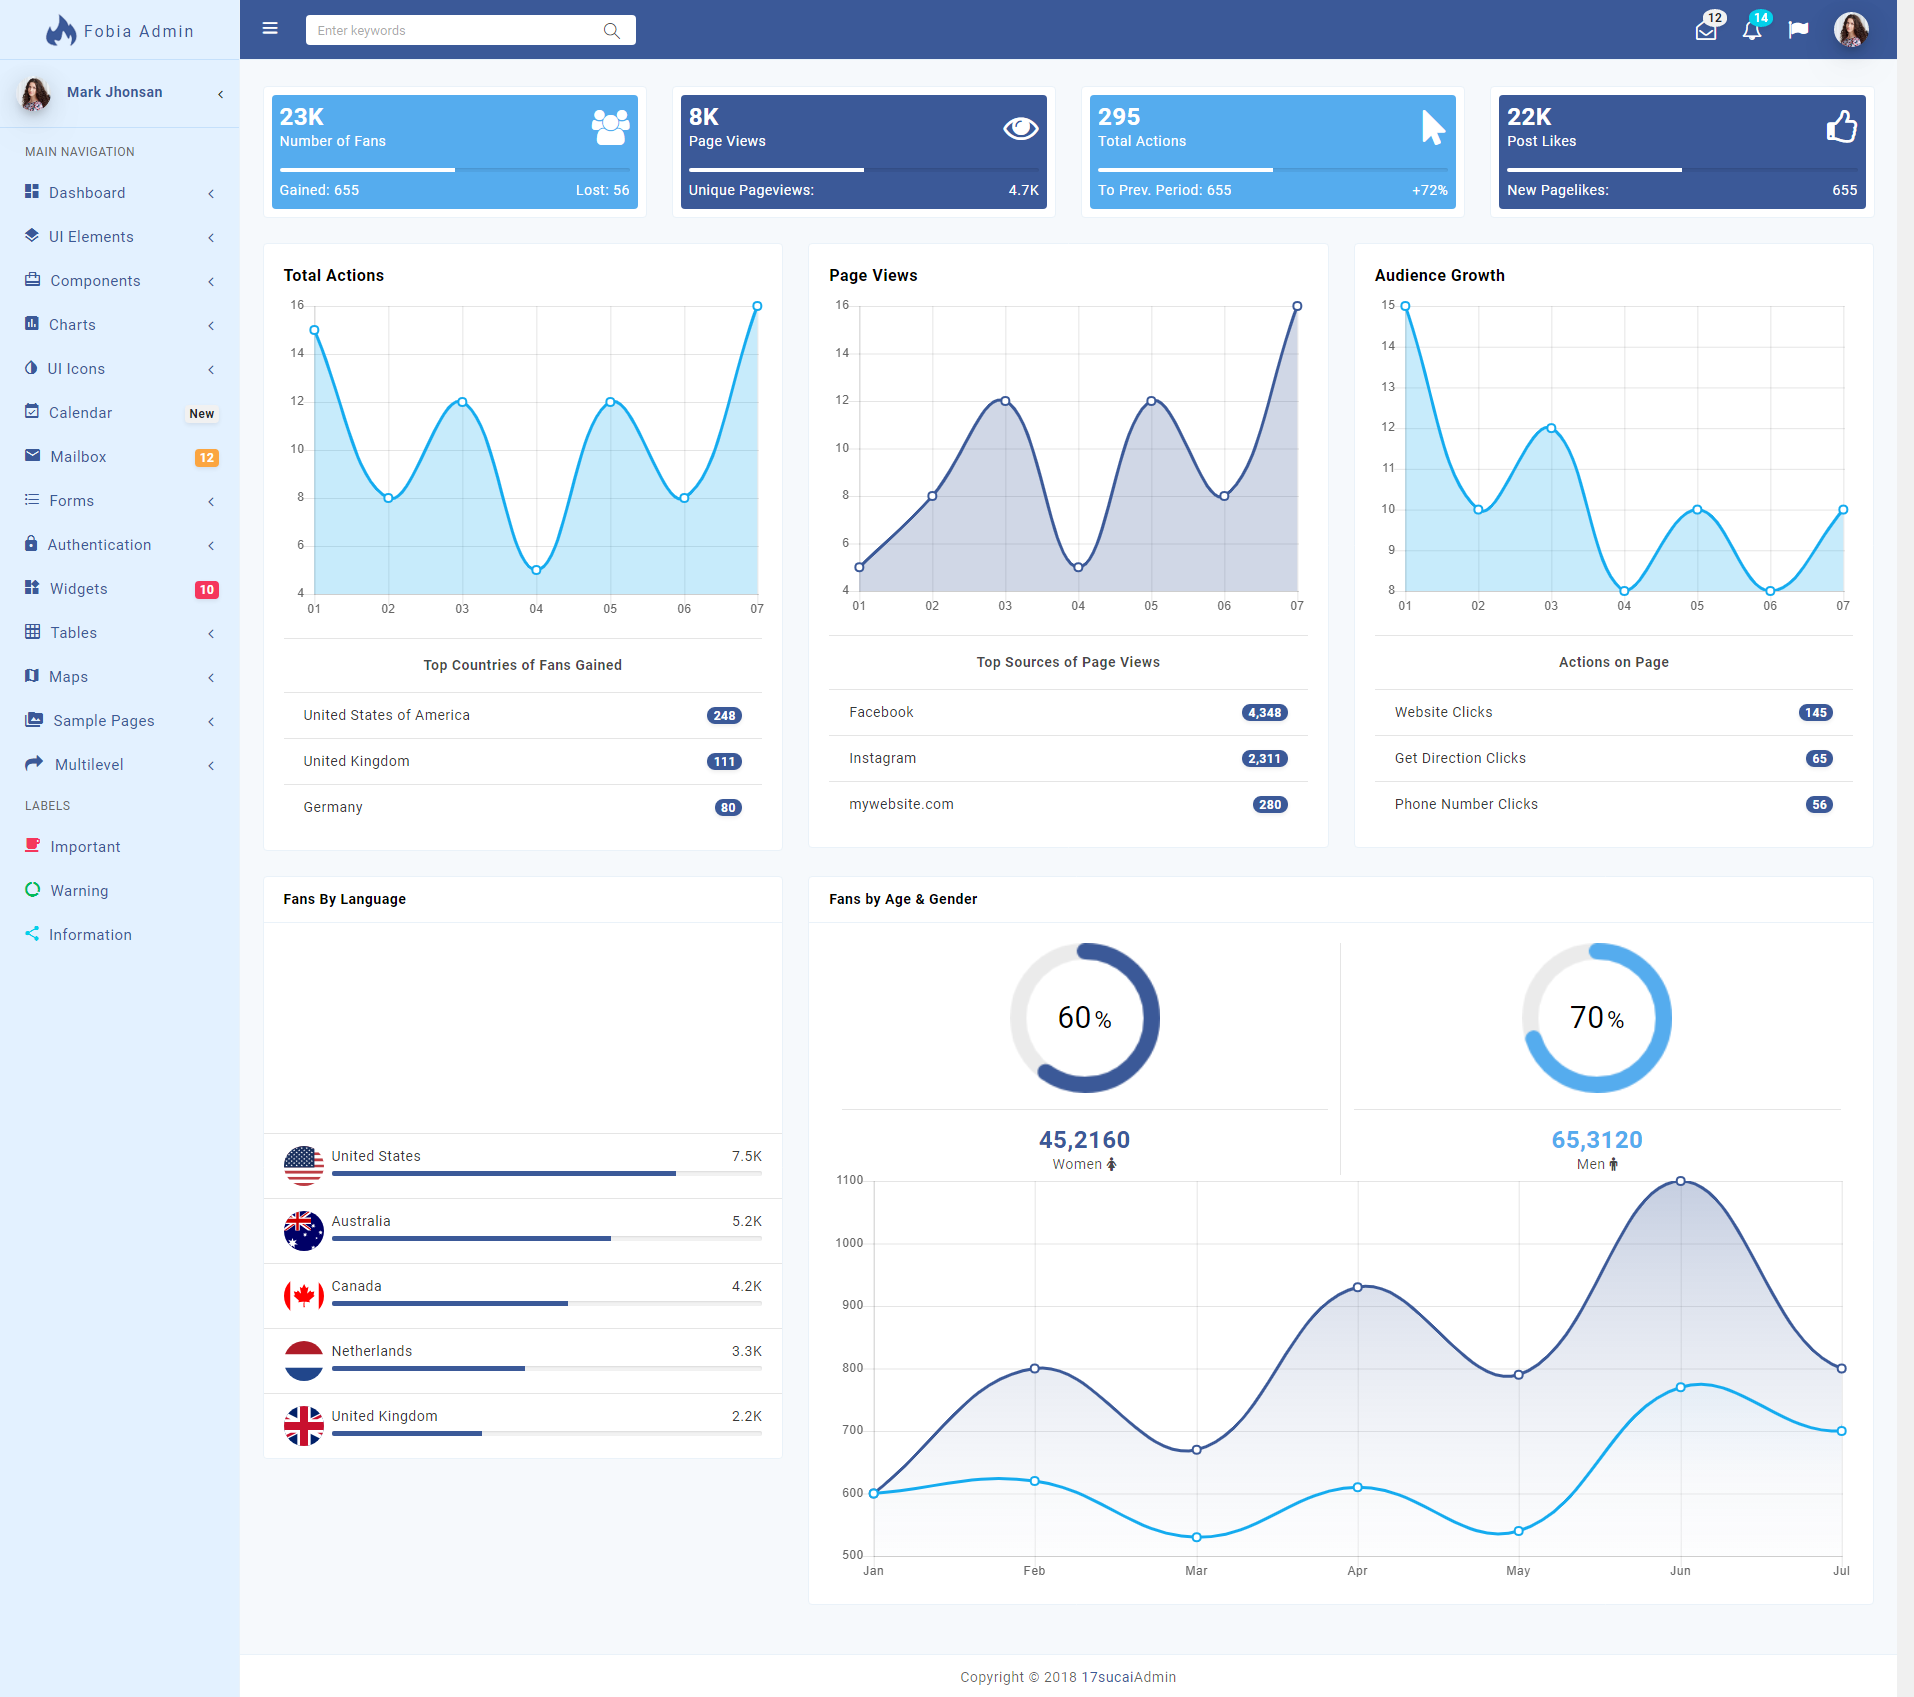Click the Charts bar icon in sidebar
The height and width of the screenshot is (1697, 1914).
[32, 323]
